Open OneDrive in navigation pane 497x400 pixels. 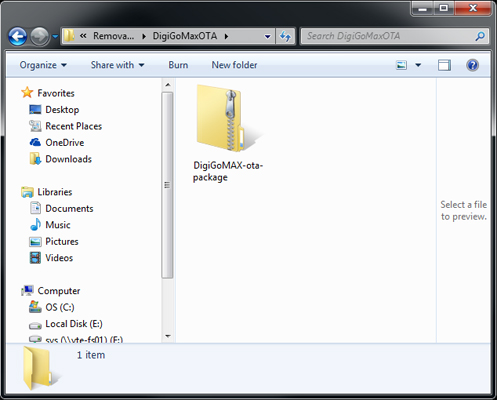[65, 143]
